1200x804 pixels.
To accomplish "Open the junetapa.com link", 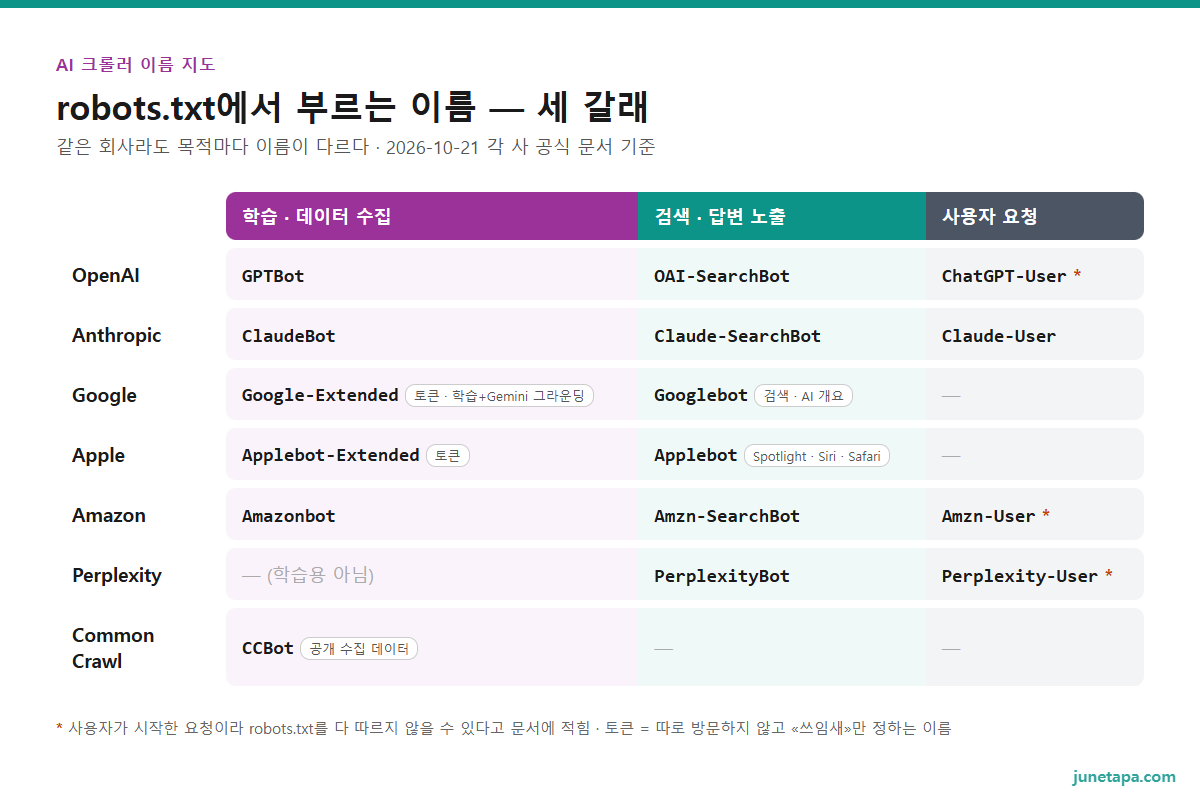I will pos(1124,777).
